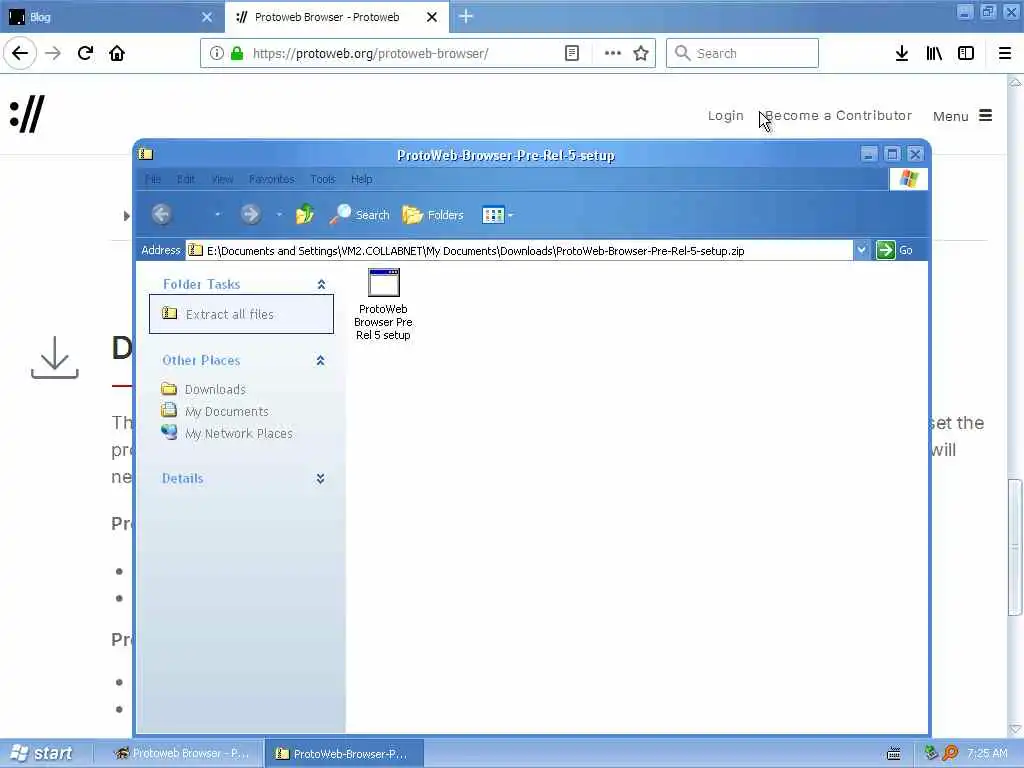Image resolution: width=1024 pixels, height=768 pixels.
Task: Go up one folder level in Explorer
Action: (304, 214)
